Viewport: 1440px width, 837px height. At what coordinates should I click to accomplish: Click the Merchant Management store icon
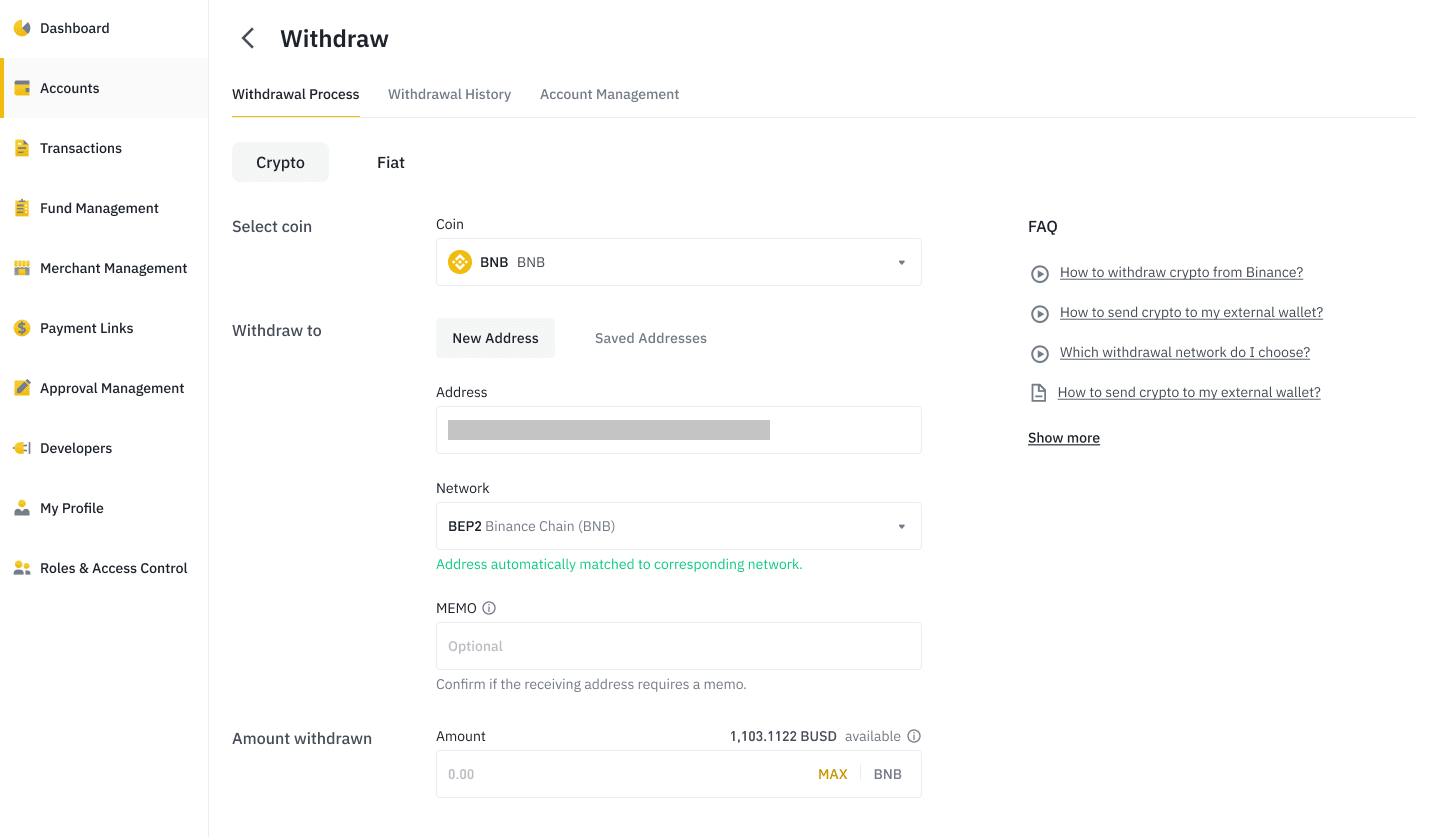pos(22,268)
